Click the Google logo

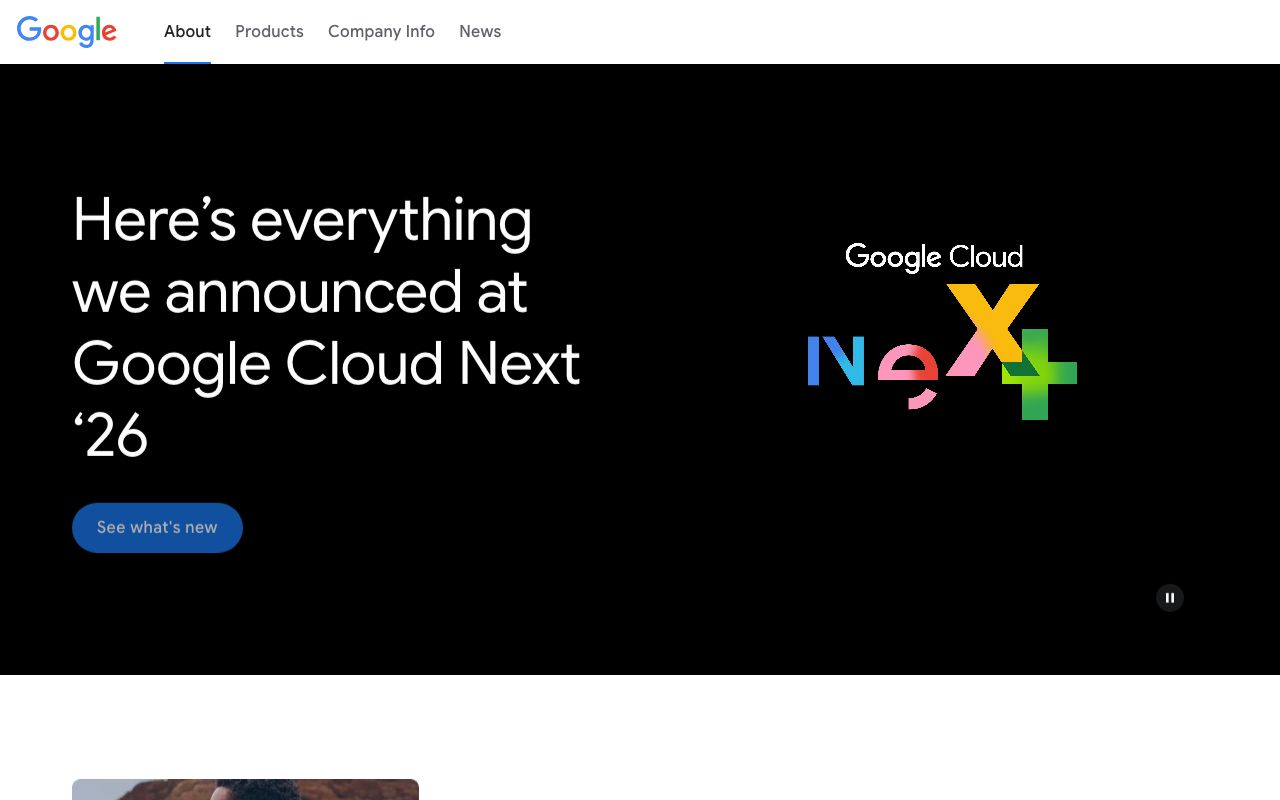67,32
